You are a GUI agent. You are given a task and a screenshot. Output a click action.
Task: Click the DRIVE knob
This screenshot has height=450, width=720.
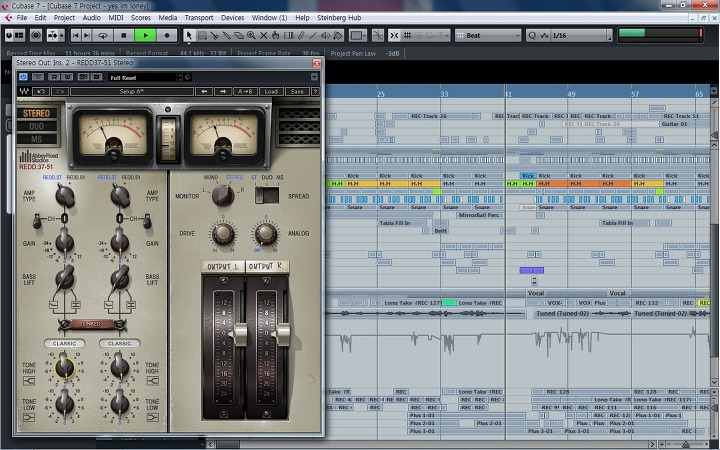pos(223,234)
